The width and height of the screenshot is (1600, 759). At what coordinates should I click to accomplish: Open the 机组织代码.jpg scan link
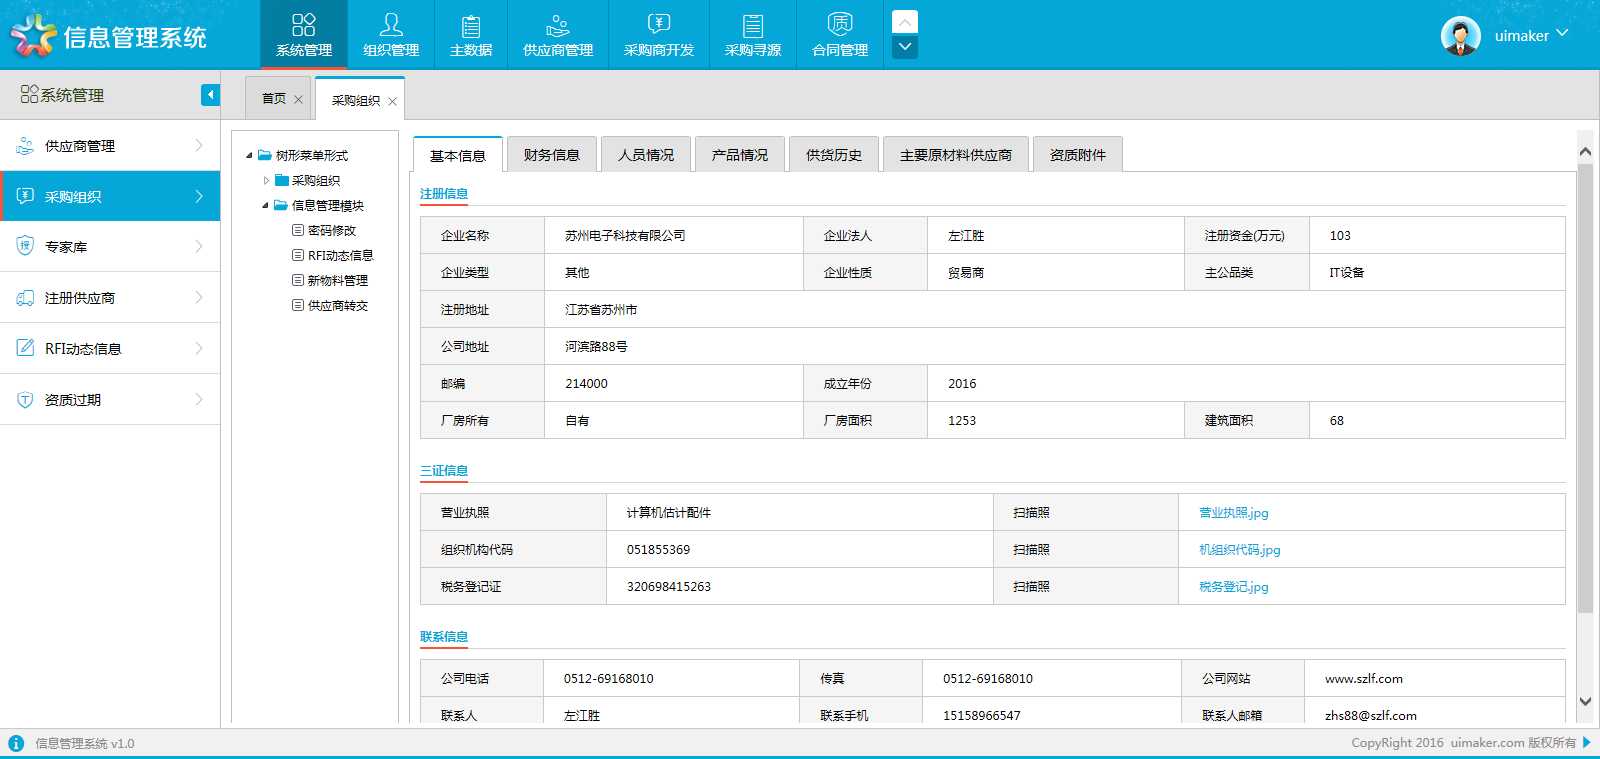(x=1240, y=550)
